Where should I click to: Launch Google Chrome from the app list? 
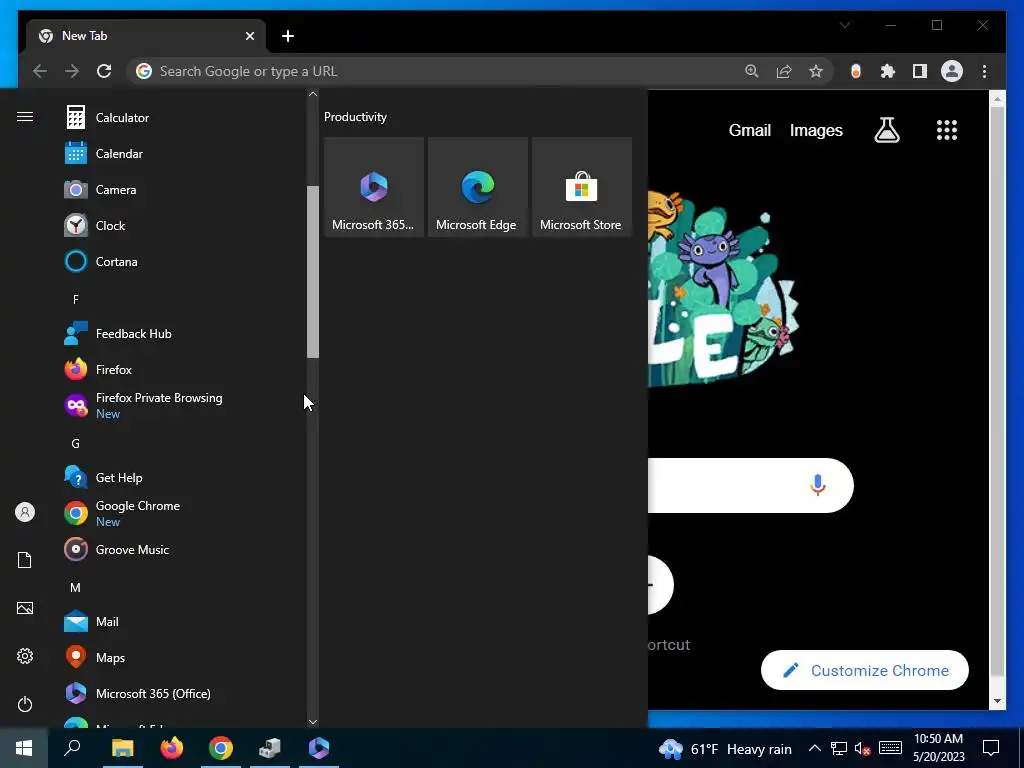click(x=183, y=513)
